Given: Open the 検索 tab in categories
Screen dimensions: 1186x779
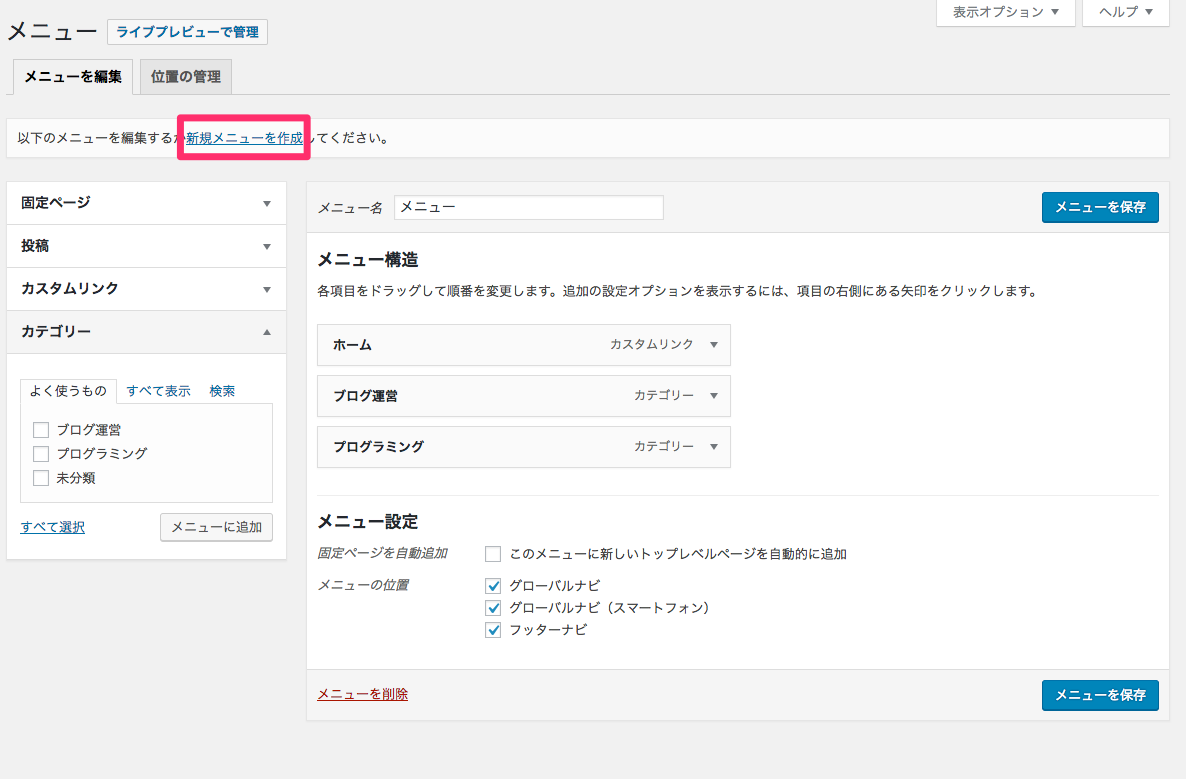Looking at the screenshot, I should point(222,391).
